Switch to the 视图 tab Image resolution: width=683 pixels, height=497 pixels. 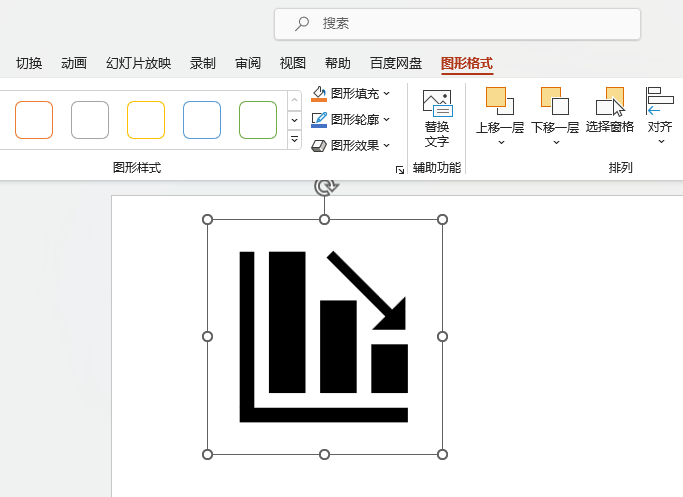(293, 63)
